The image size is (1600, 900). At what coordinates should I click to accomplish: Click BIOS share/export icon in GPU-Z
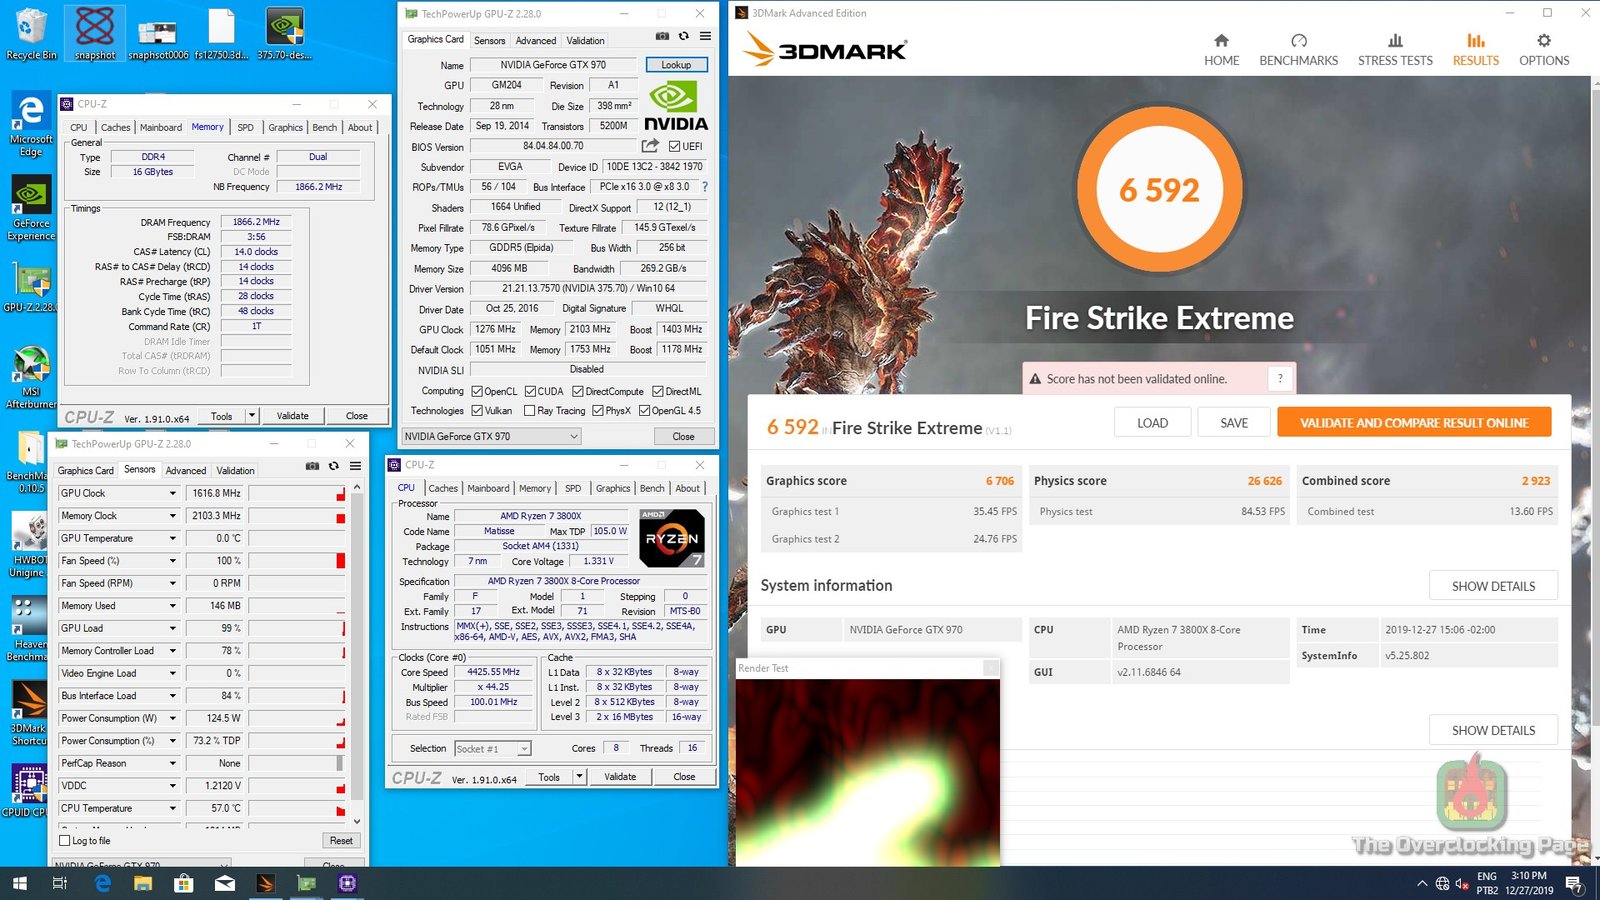[x=650, y=146]
